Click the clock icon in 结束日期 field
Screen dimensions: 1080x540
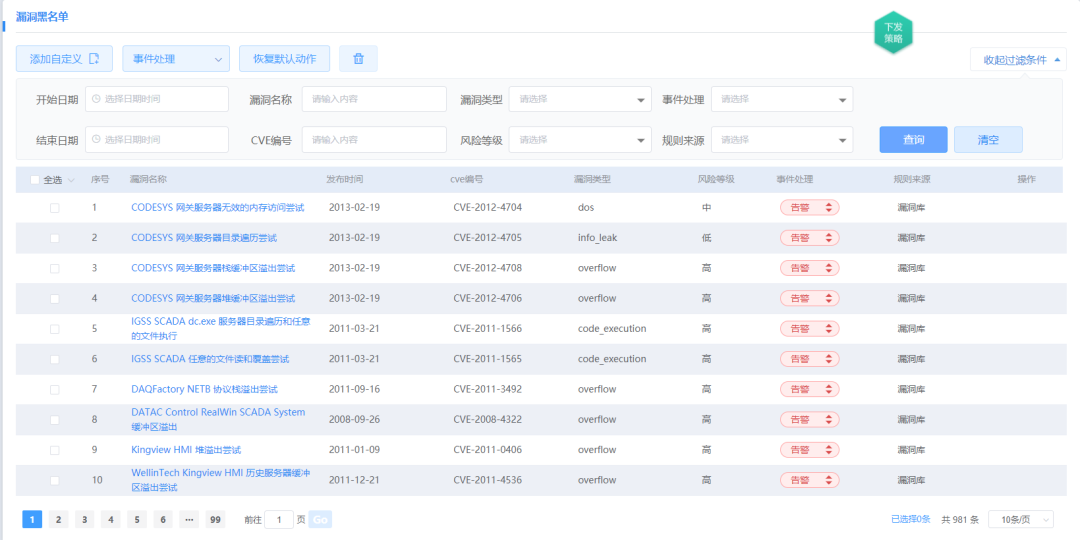coord(97,140)
